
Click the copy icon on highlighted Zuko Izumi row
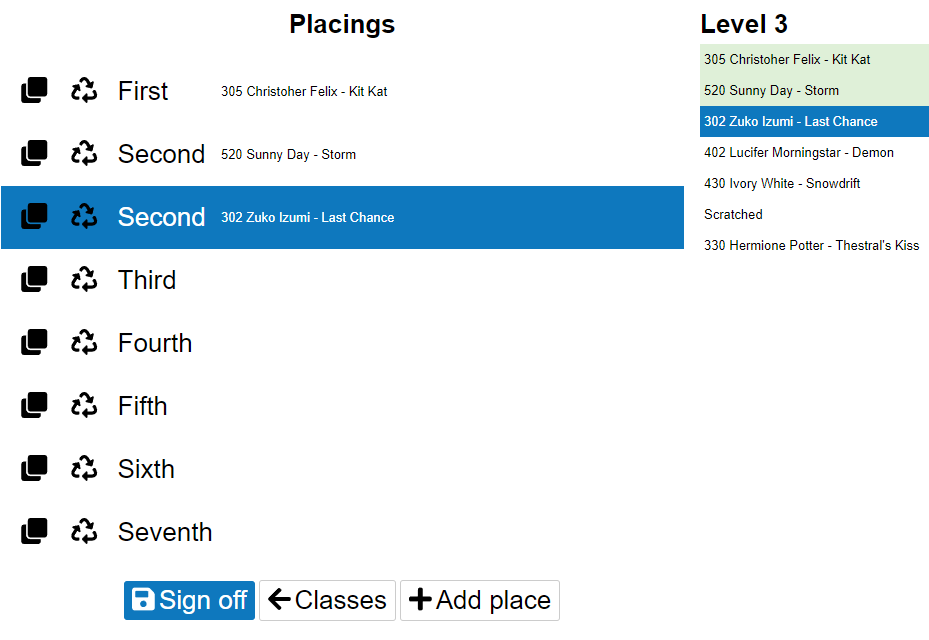pyautogui.click(x=34, y=217)
